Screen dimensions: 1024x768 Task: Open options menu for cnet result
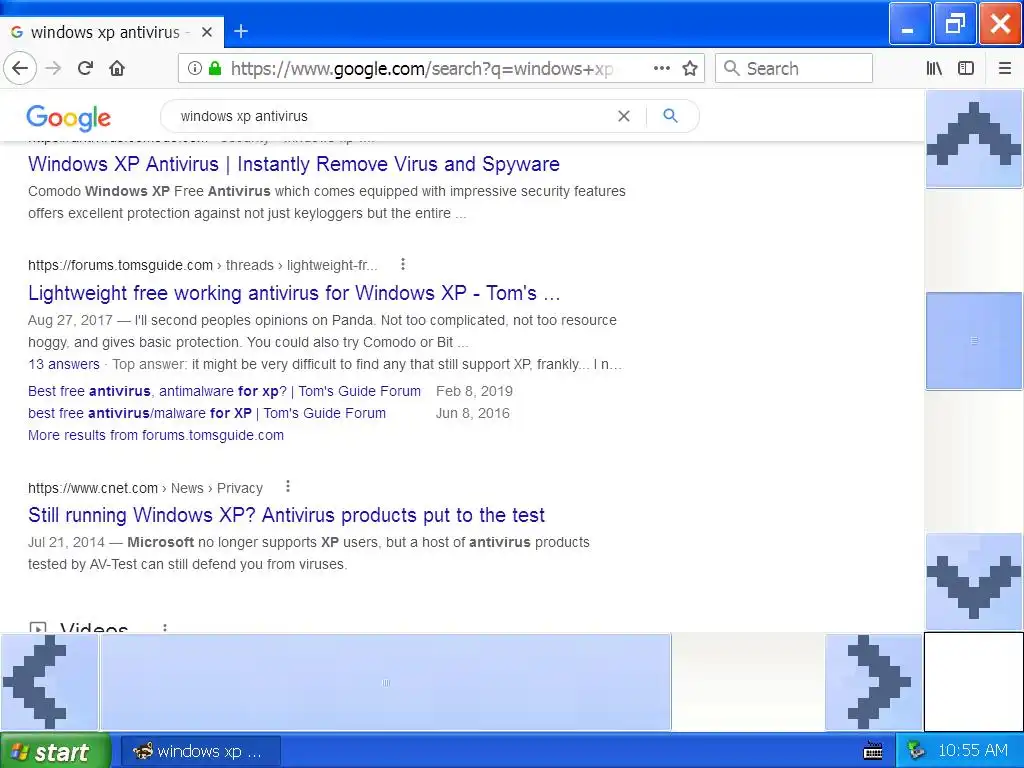click(x=288, y=487)
